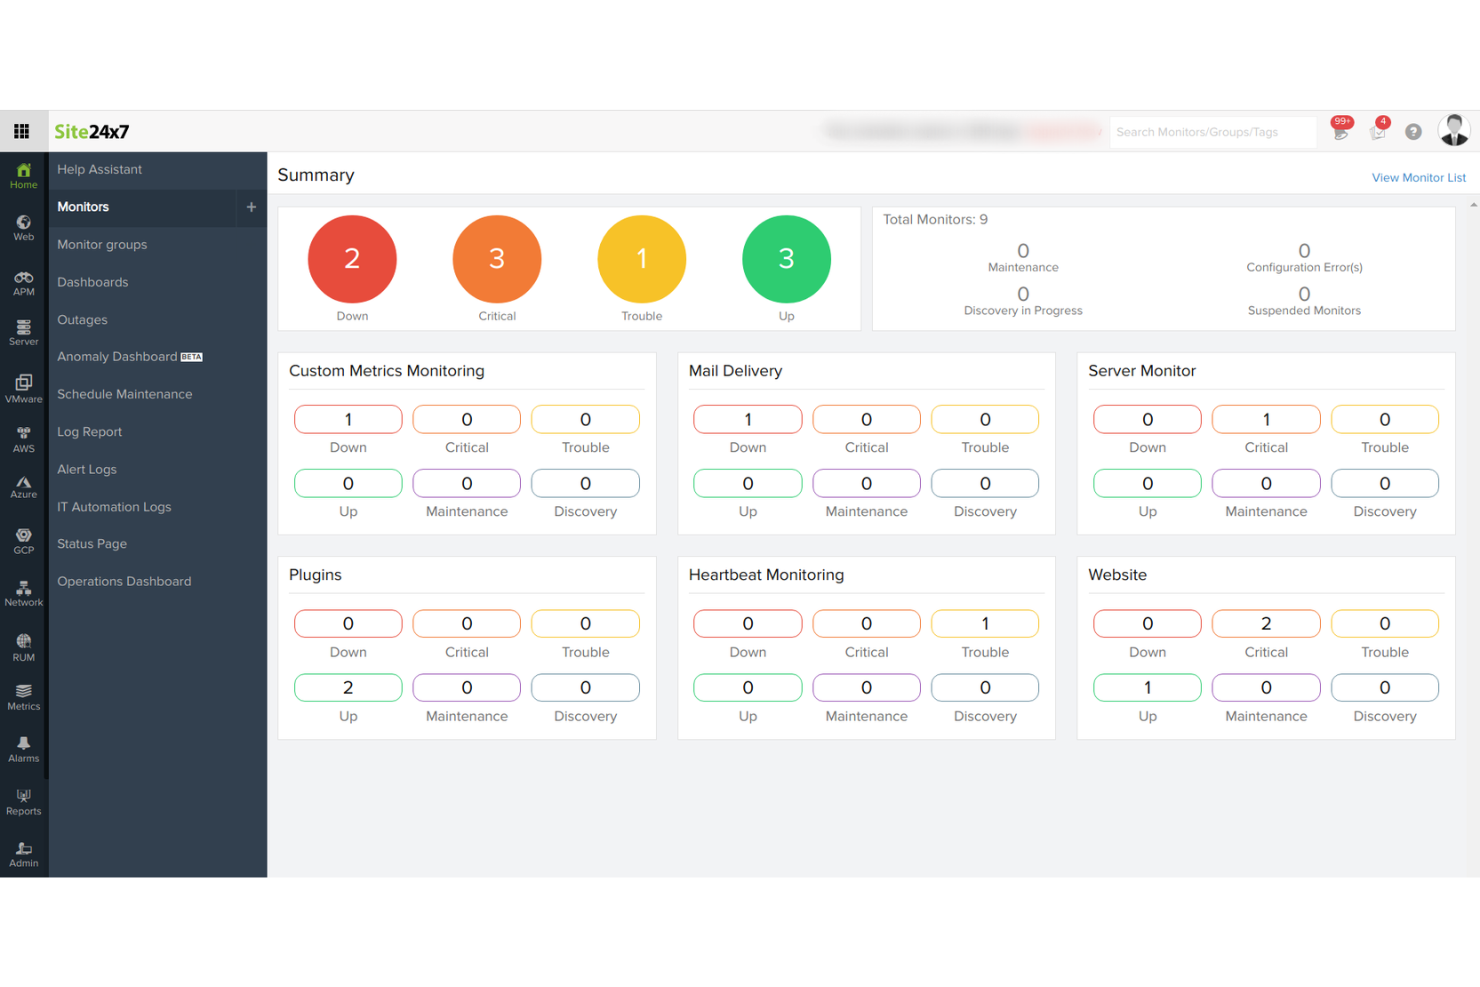Open the Dashboards menu item
This screenshot has height=987, width=1480.
pos(93,282)
